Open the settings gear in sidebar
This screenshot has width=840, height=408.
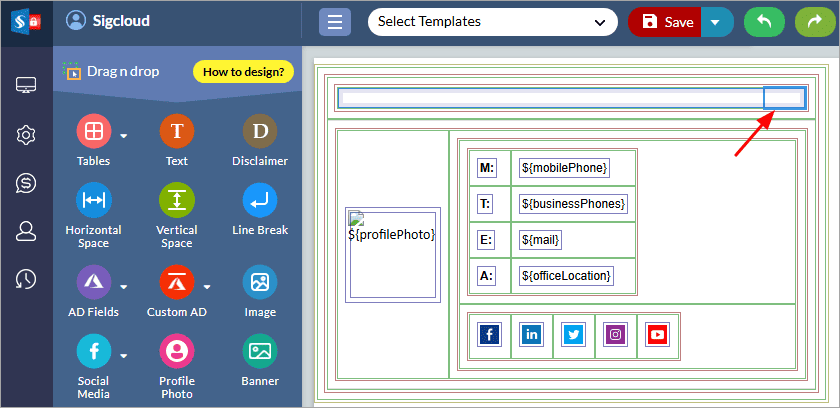click(26, 135)
